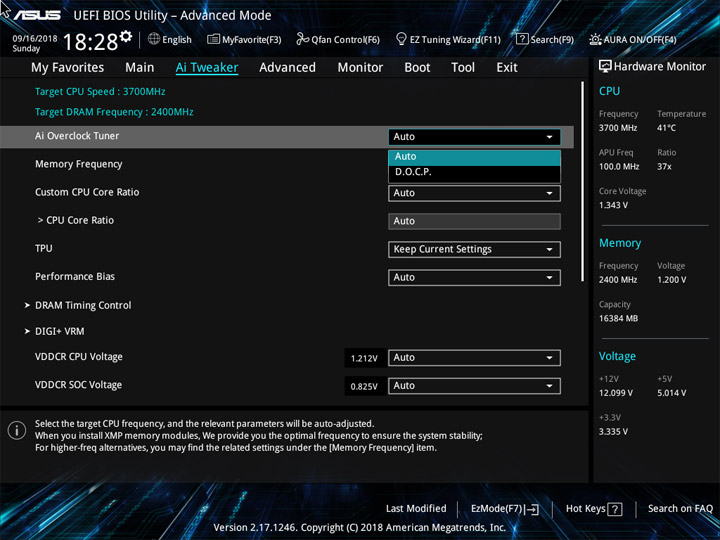720x540 pixels.
Task: Click the 41°C CPU temperature value
Action: 666,128
